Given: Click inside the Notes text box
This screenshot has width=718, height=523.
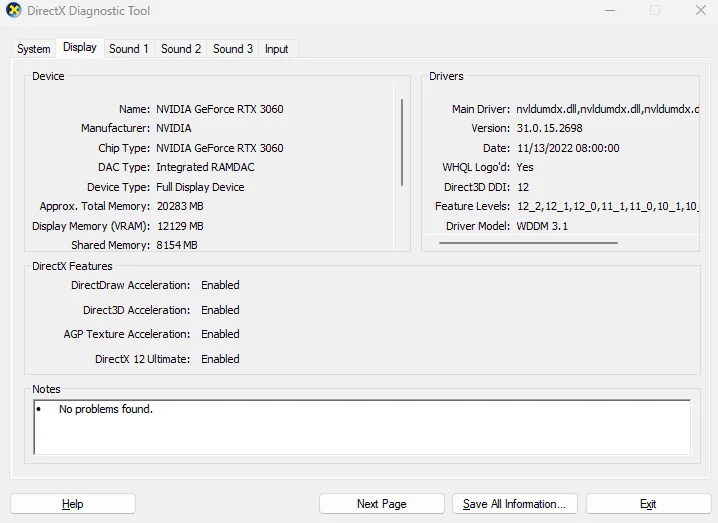Looking at the screenshot, I should pos(362,427).
